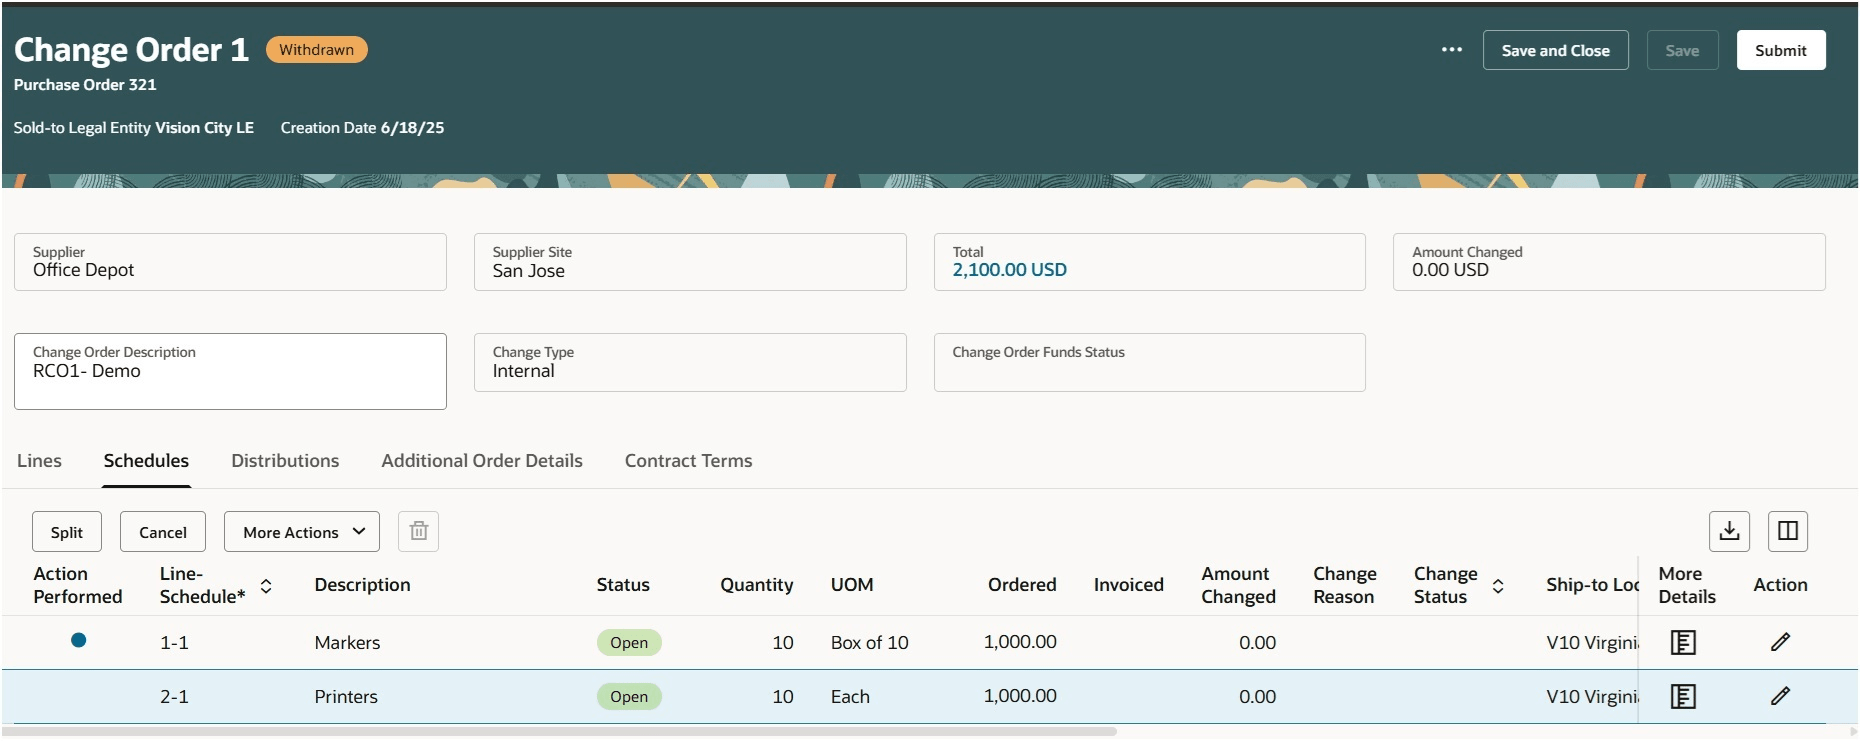Click the Description column header
1860x741 pixels.
click(x=362, y=585)
